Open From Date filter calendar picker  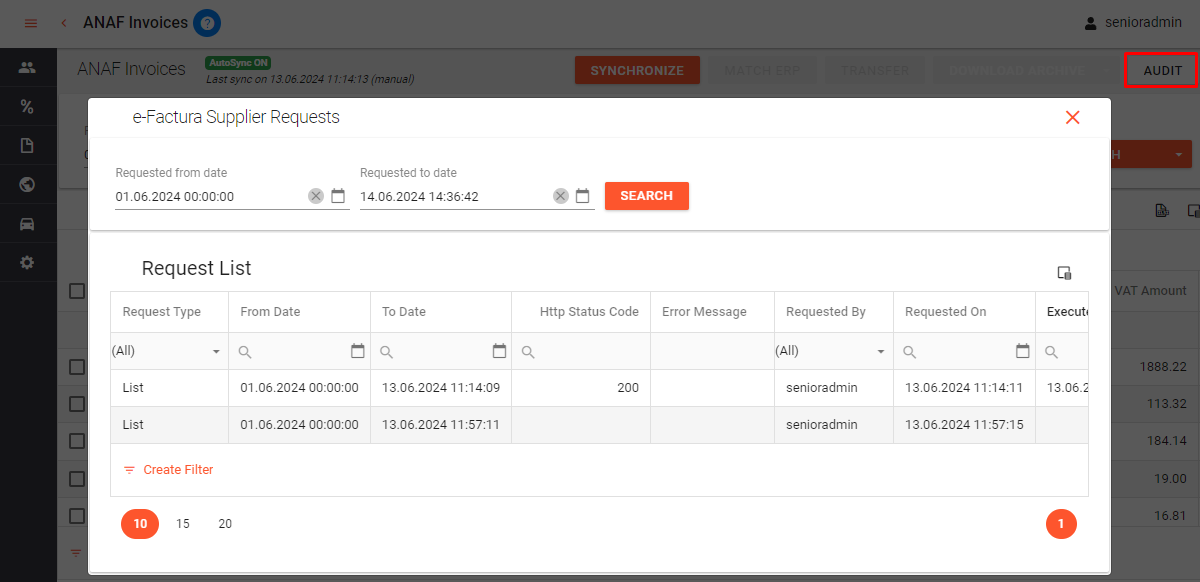click(x=358, y=351)
